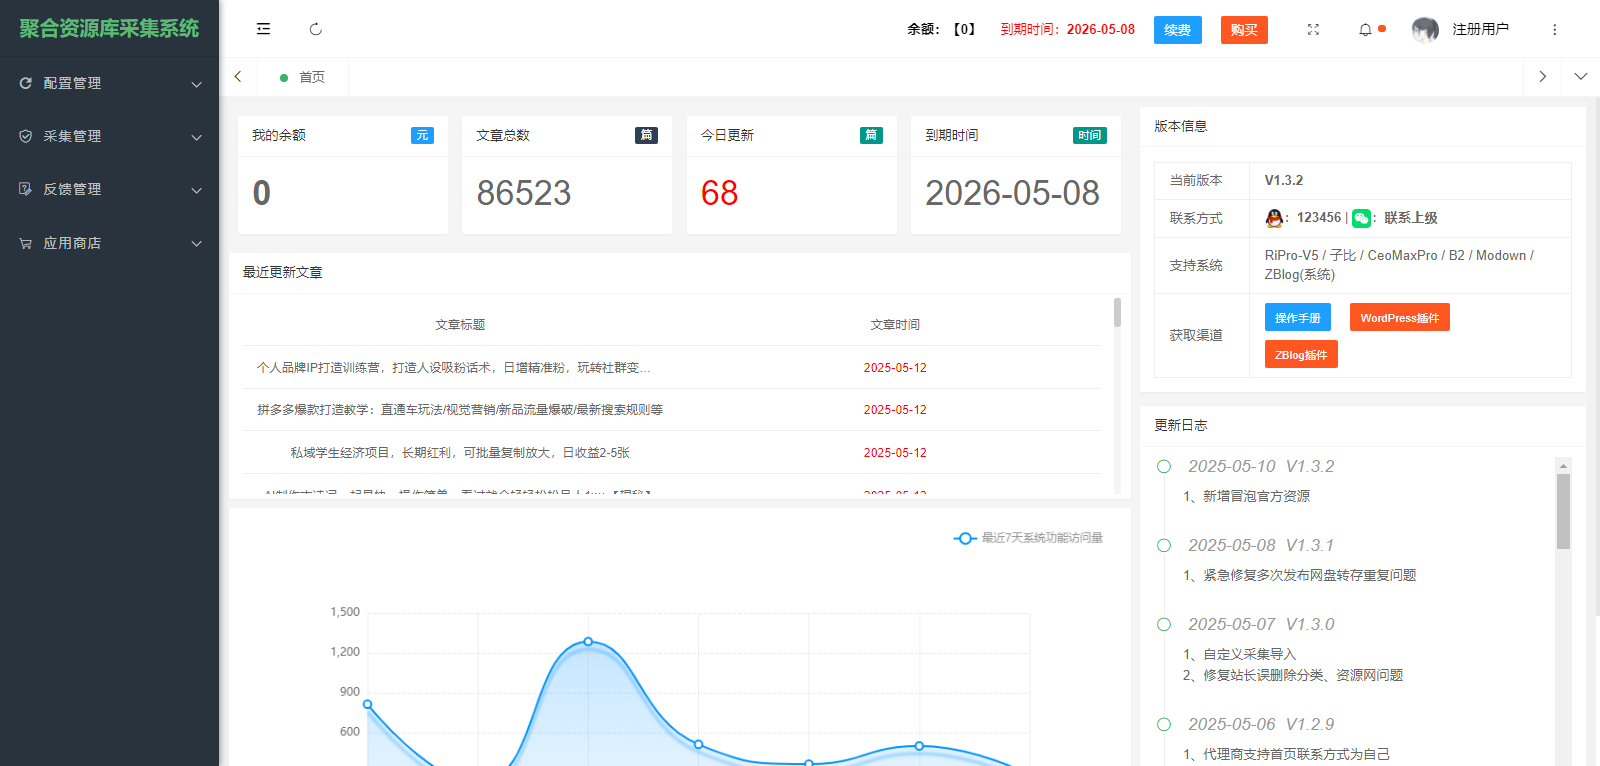Click the 篇 badge on 文章总数 card
1600x766 pixels.
646,135
